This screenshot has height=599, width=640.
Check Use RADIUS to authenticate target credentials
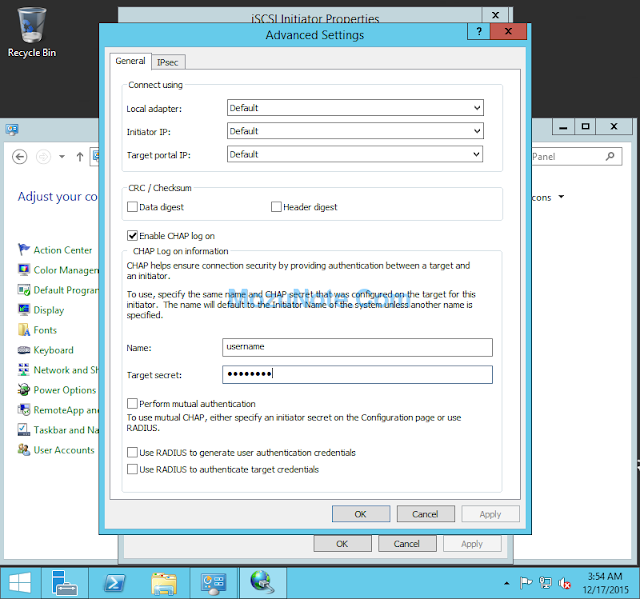coord(132,469)
